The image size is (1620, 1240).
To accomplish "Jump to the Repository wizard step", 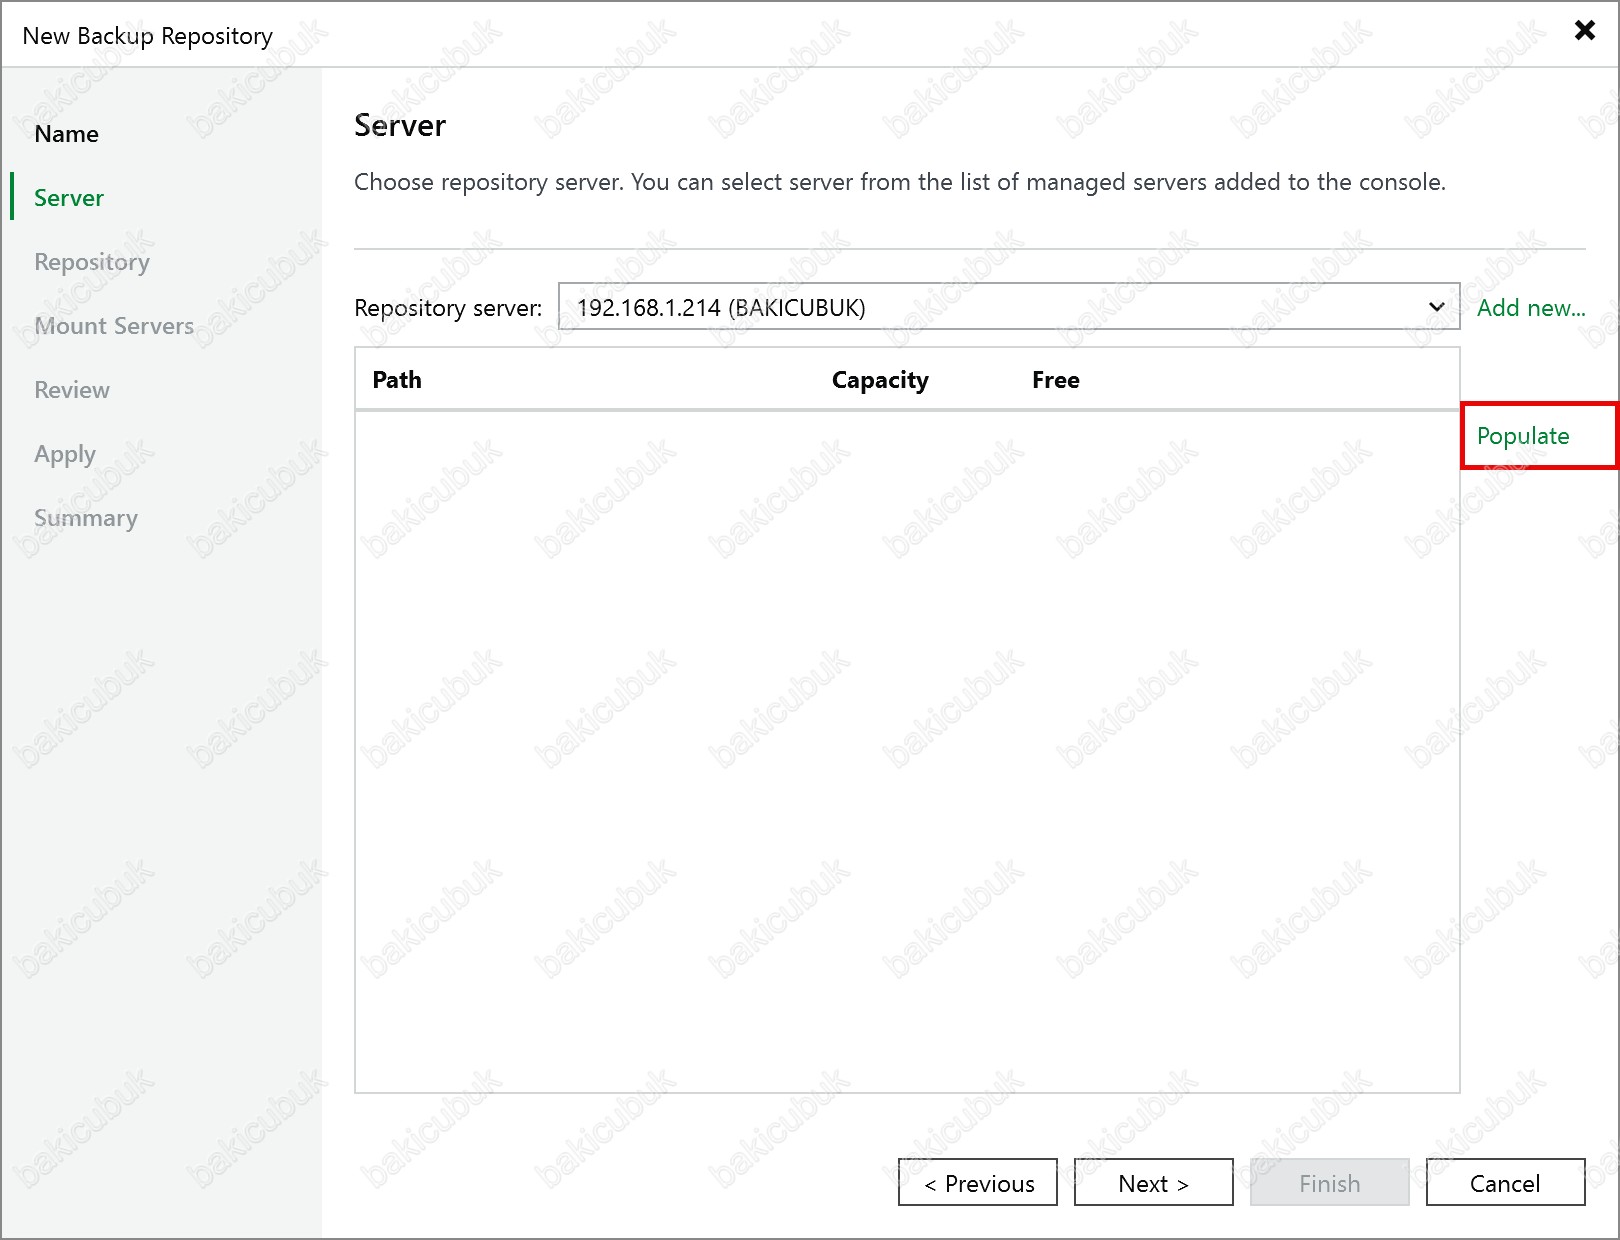I will pyautogui.click(x=91, y=262).
